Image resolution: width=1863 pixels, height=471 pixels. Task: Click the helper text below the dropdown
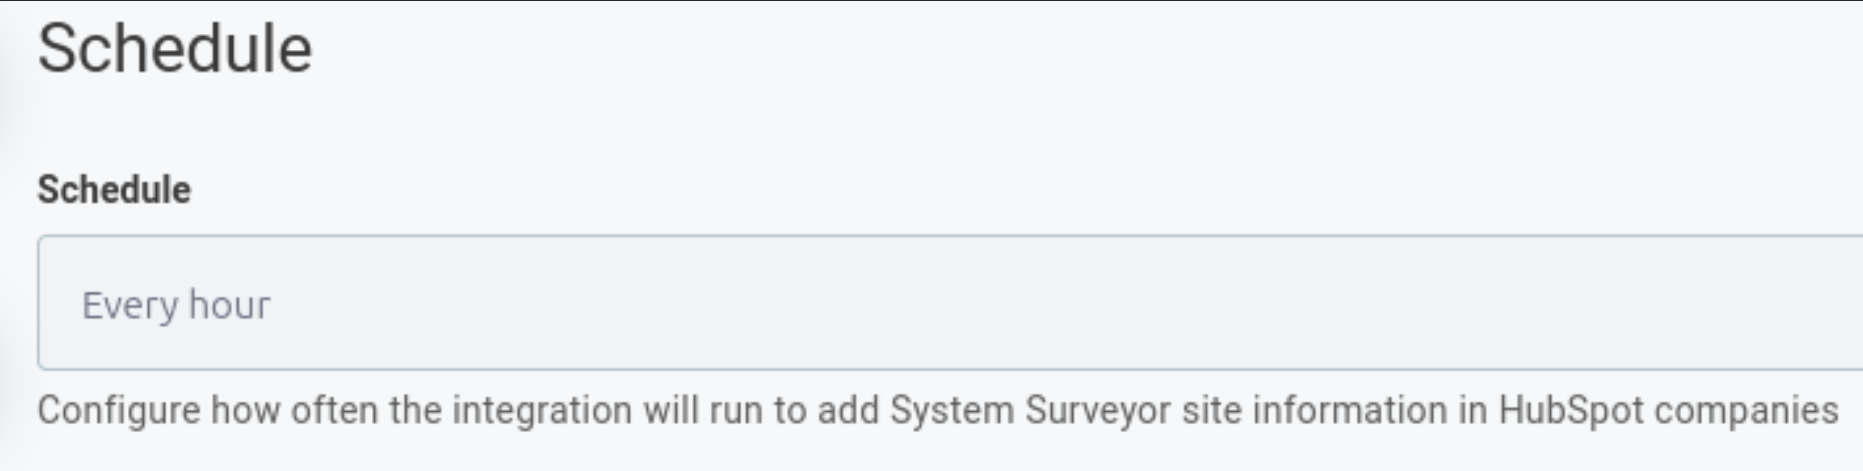tap(937, 411)
